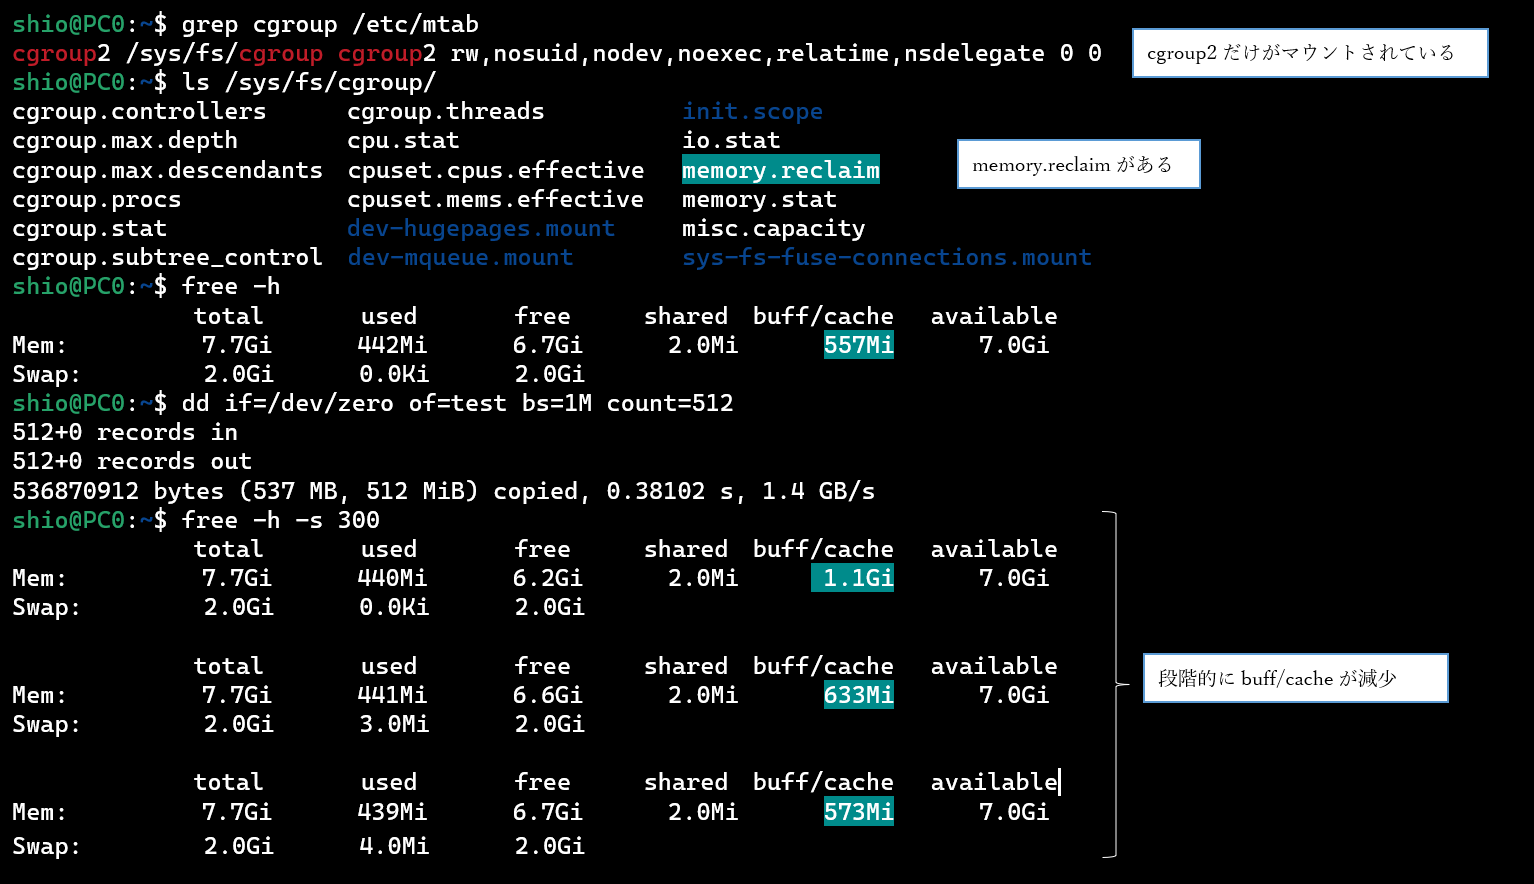Select the dev-hugepages.mount directory
The image size is (1534, 884).
(481, 228)
